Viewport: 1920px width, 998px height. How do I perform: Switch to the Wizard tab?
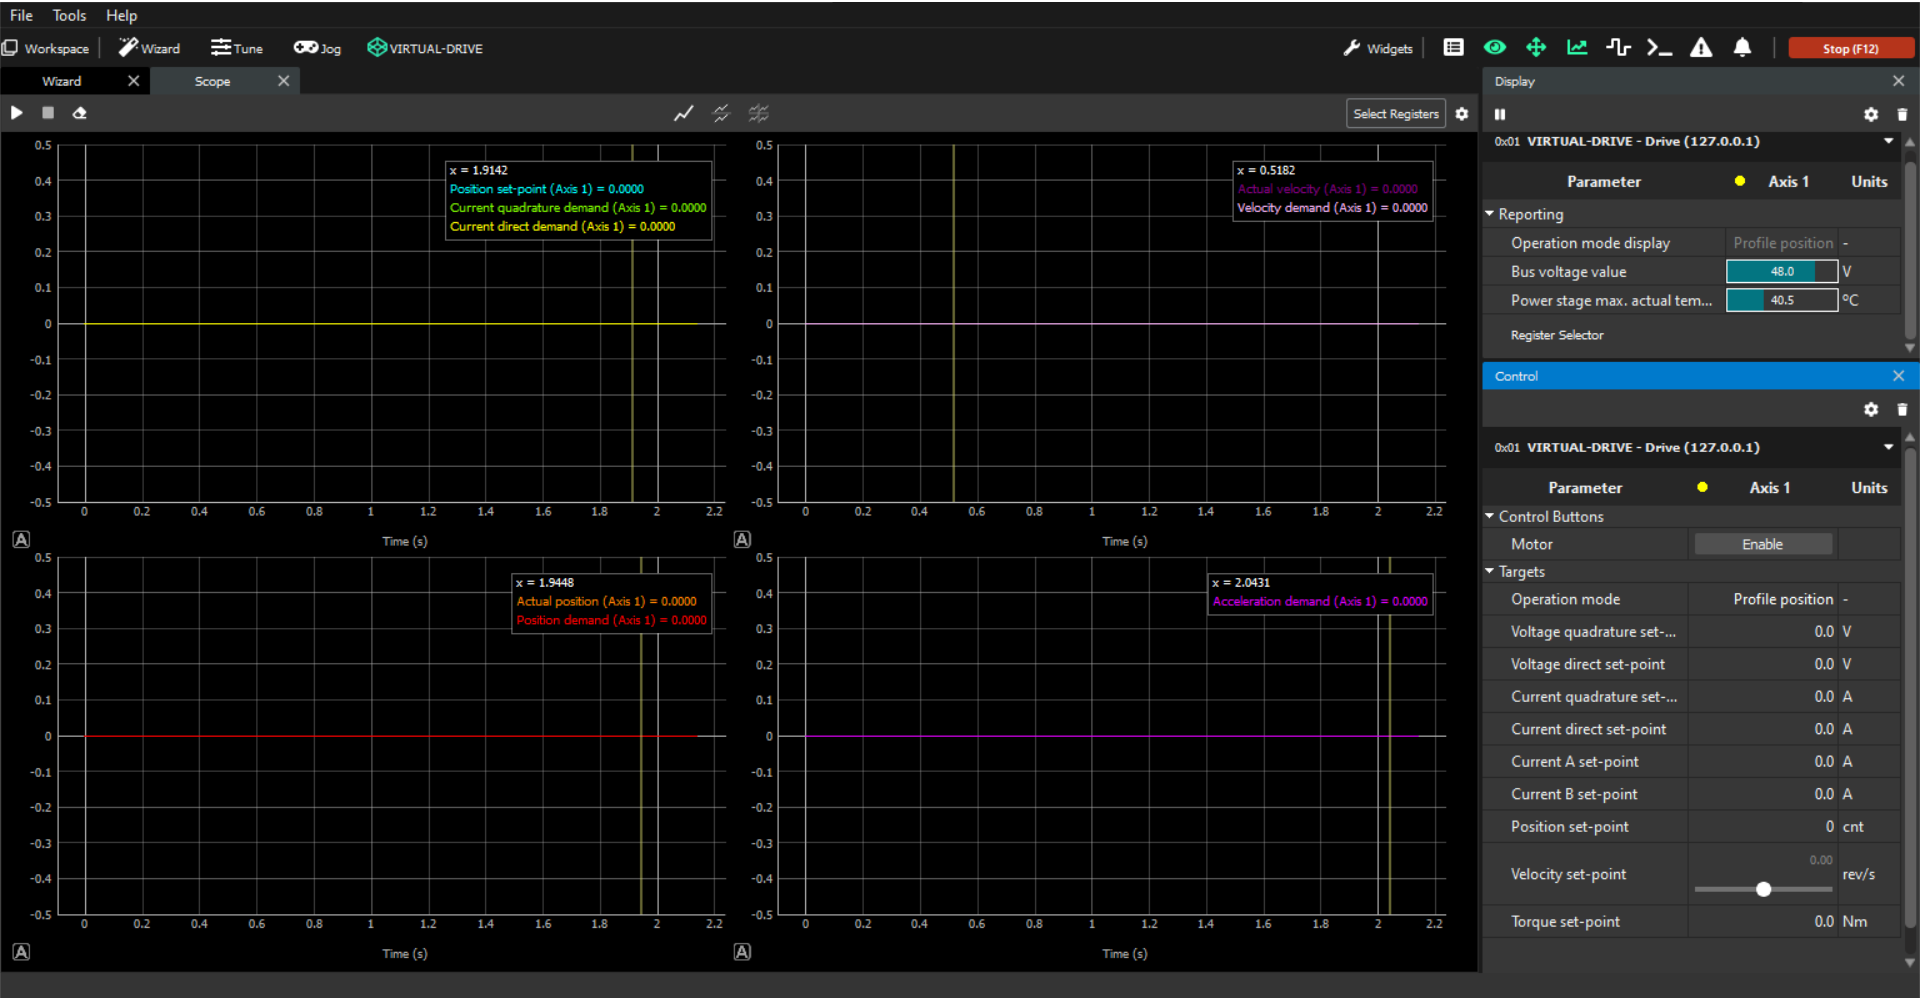click(x=62, y=81)
